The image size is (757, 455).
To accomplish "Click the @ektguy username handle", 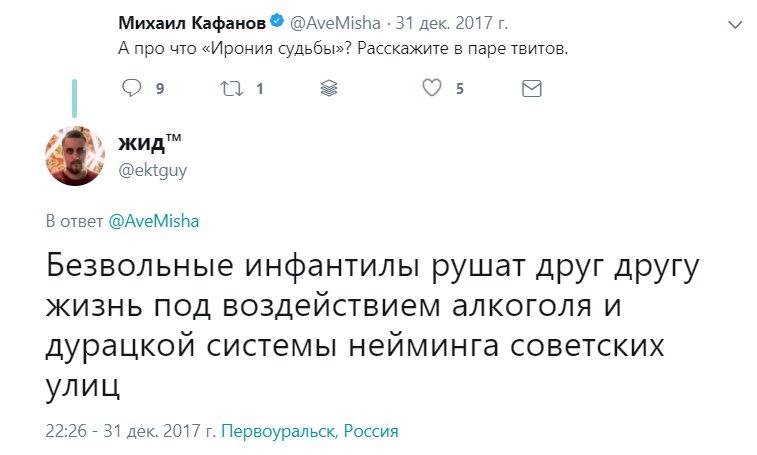I will 153,170.
